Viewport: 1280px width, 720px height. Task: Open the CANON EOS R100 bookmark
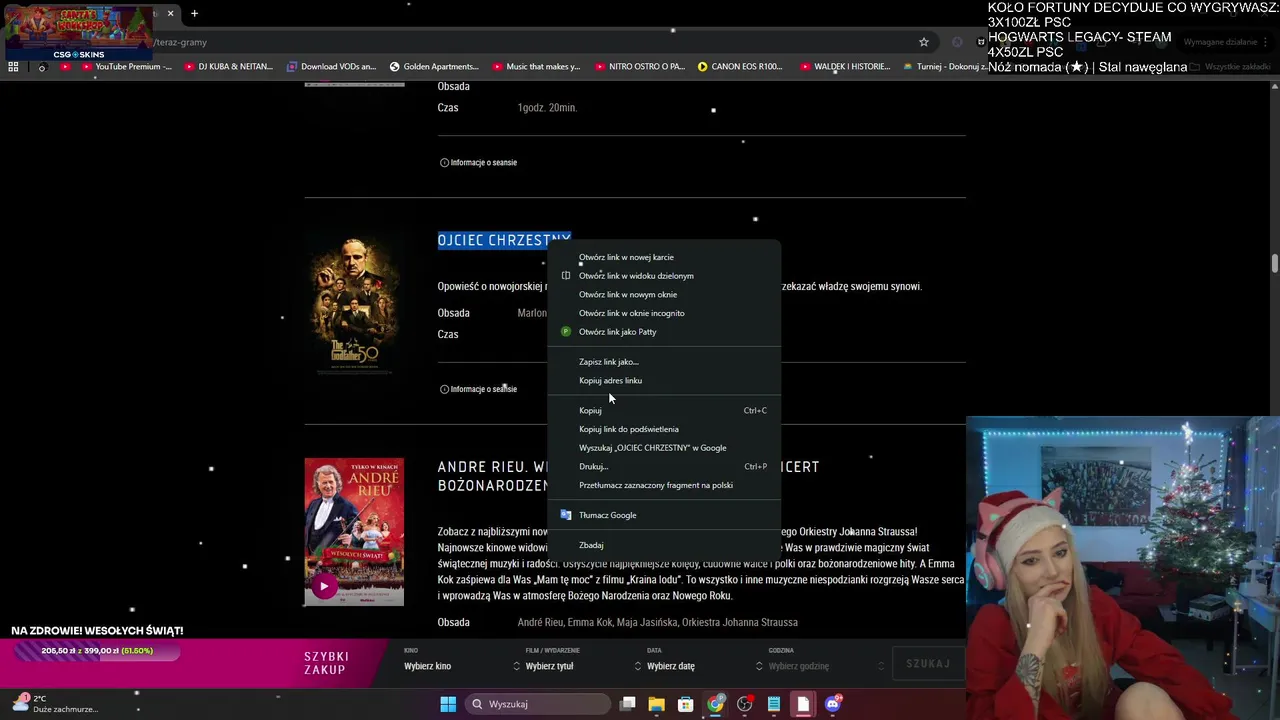pyautogui.click(x=740, y=67)
